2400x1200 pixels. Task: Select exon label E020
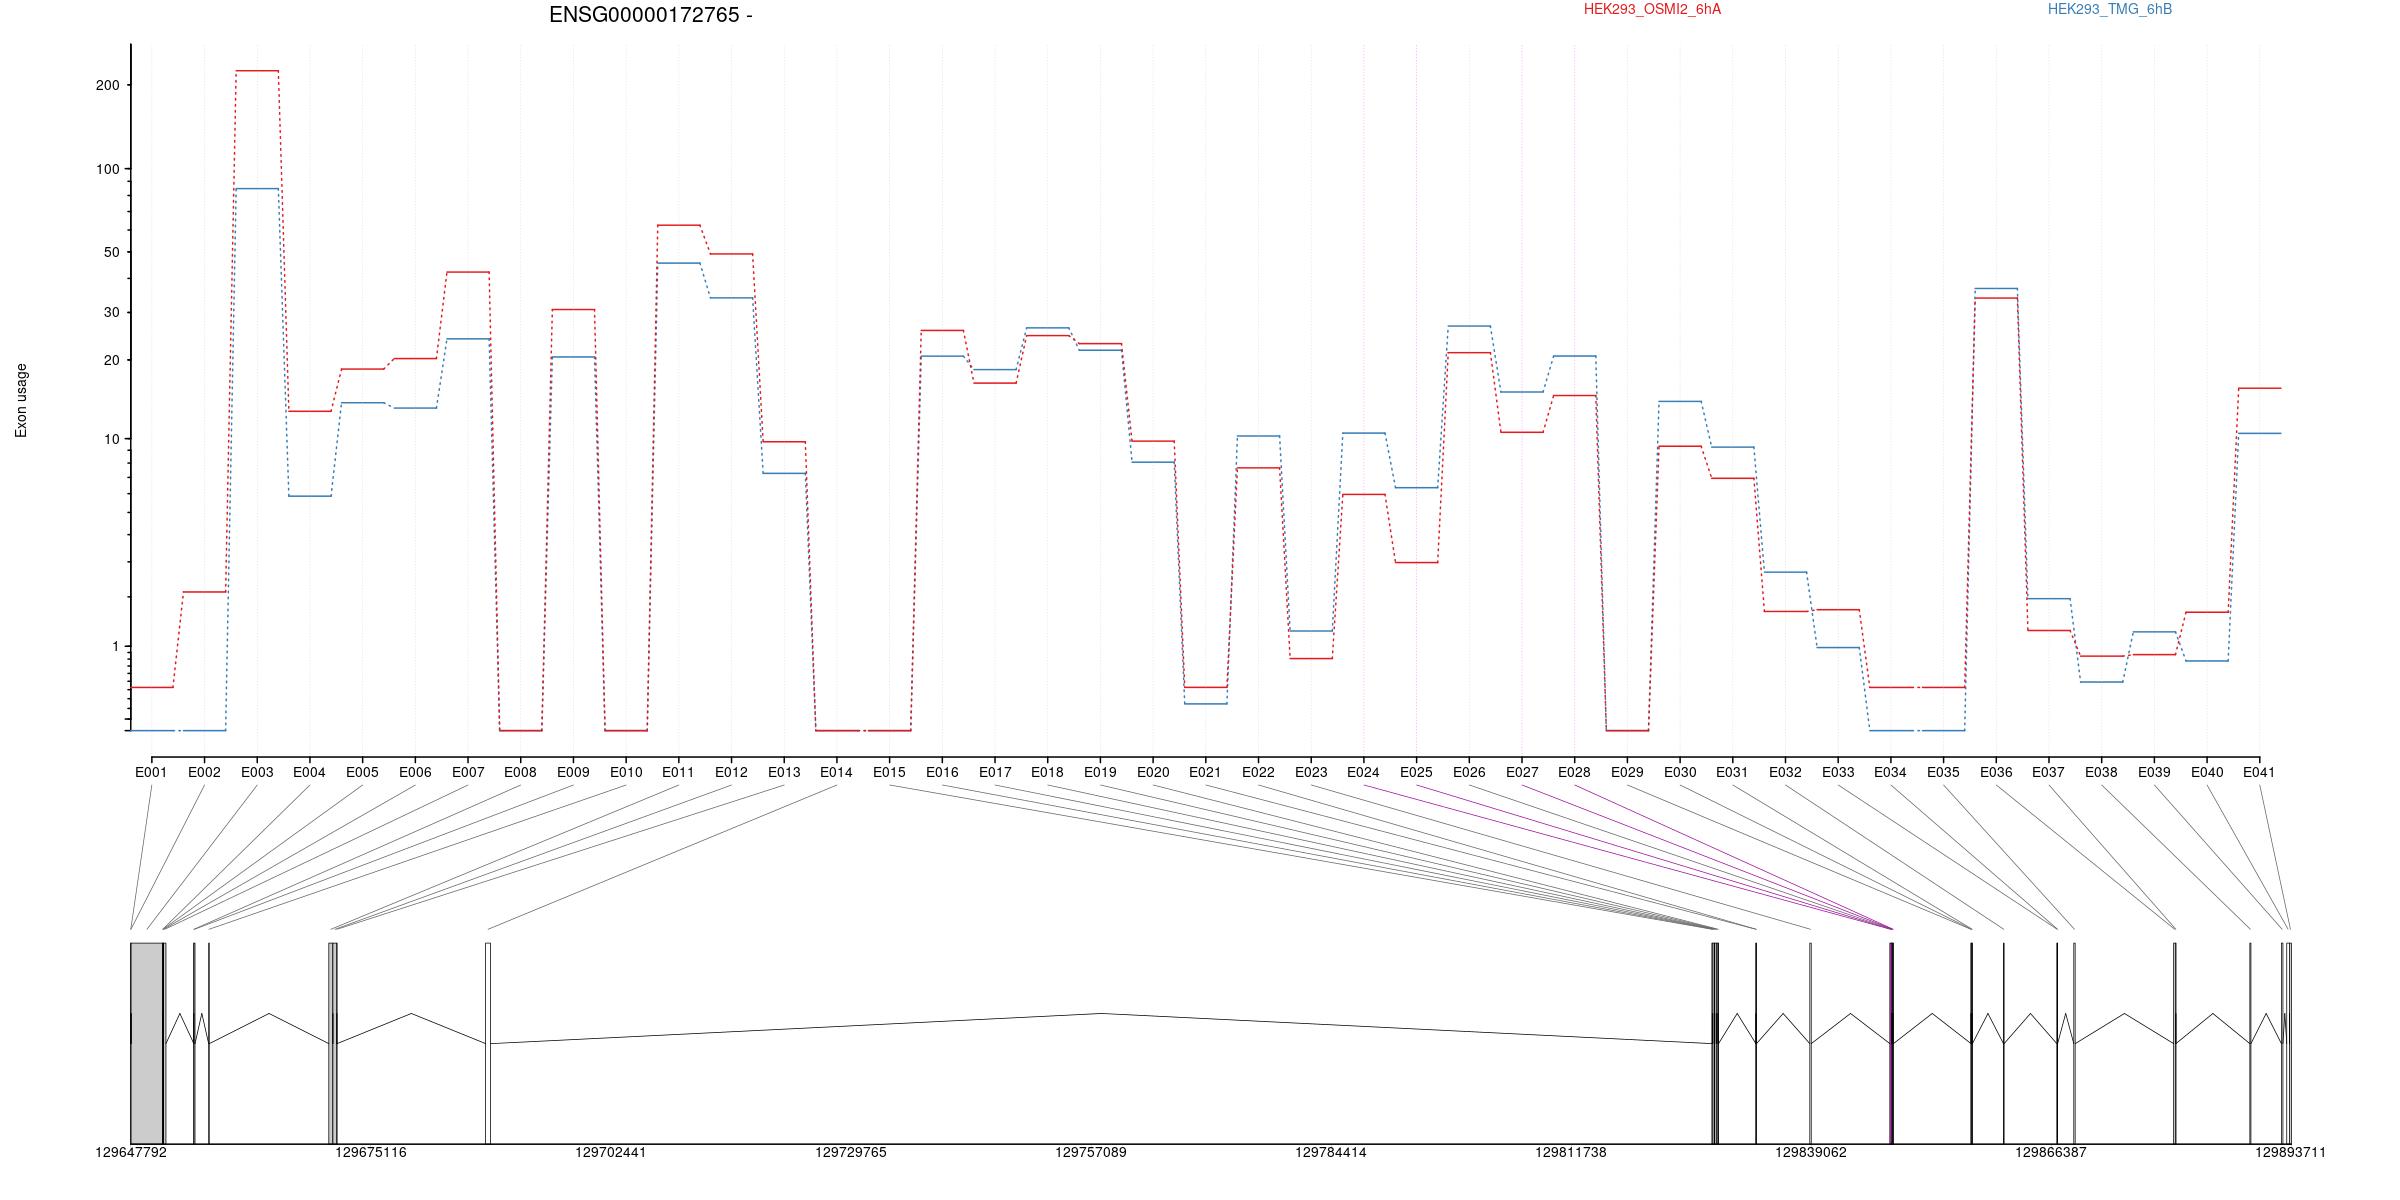(1153, 772)
